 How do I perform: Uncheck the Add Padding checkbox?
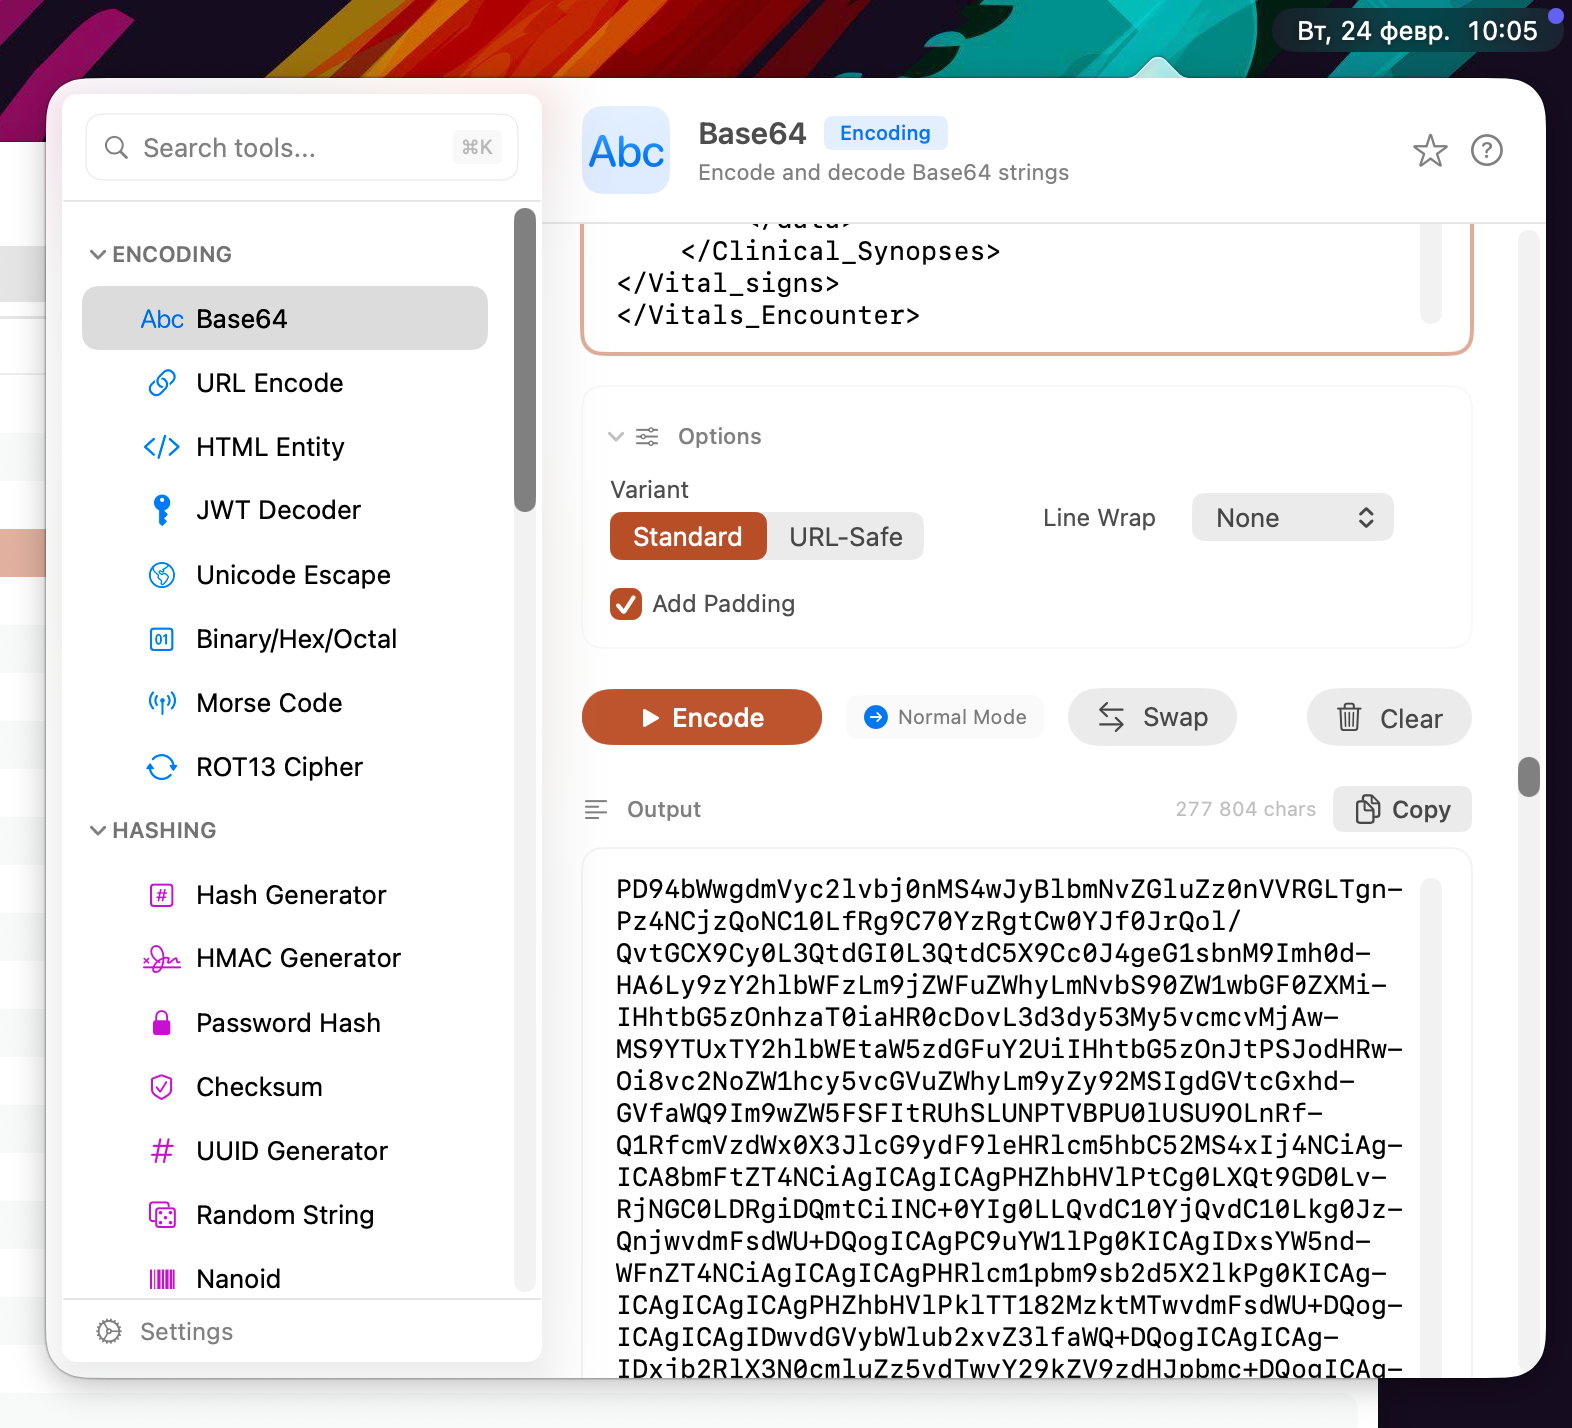(626, 604)
